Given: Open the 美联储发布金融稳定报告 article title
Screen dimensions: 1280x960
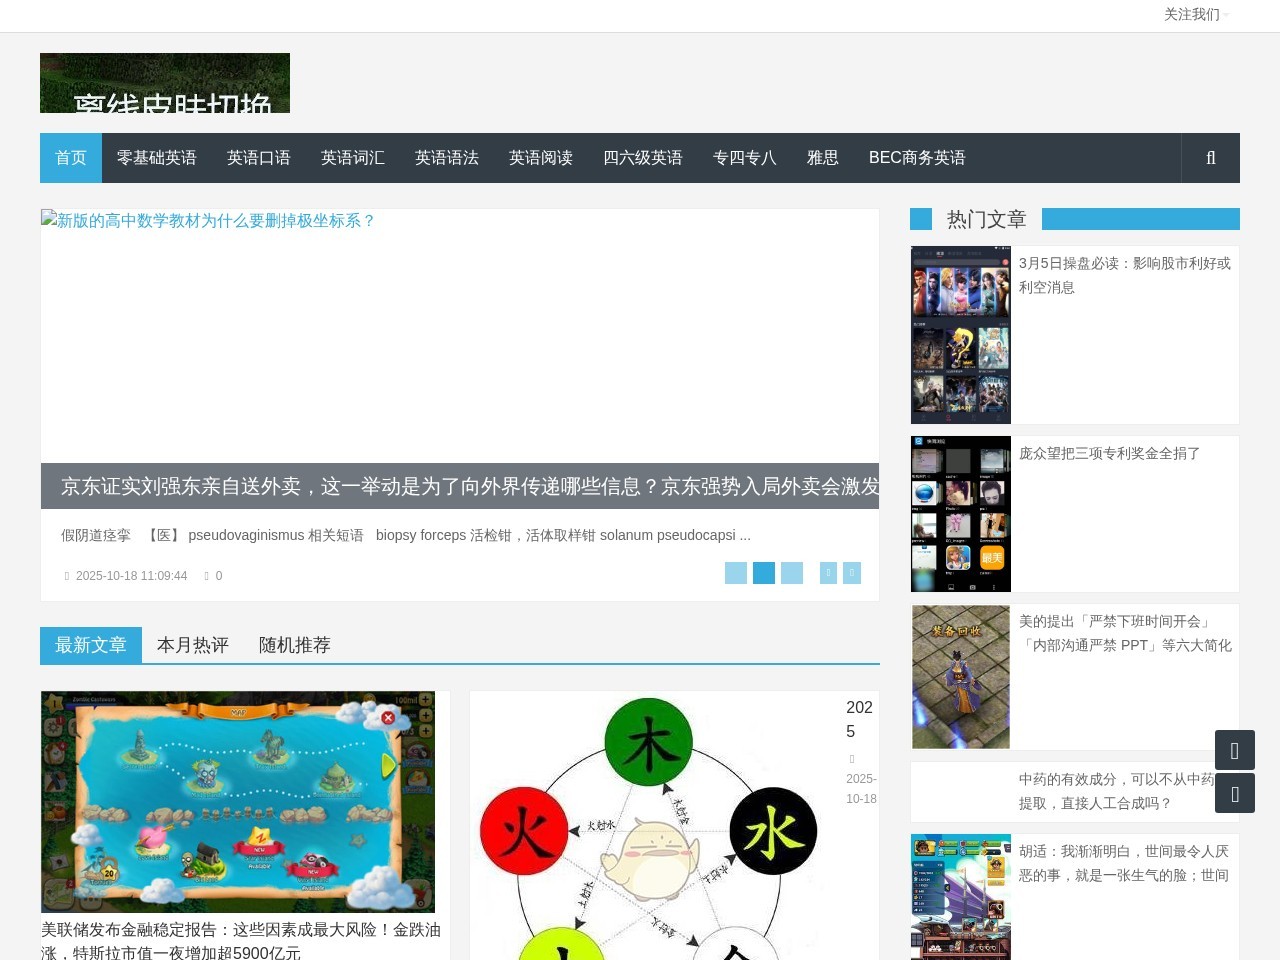Looking at the screenshot, I should (241, 941).
